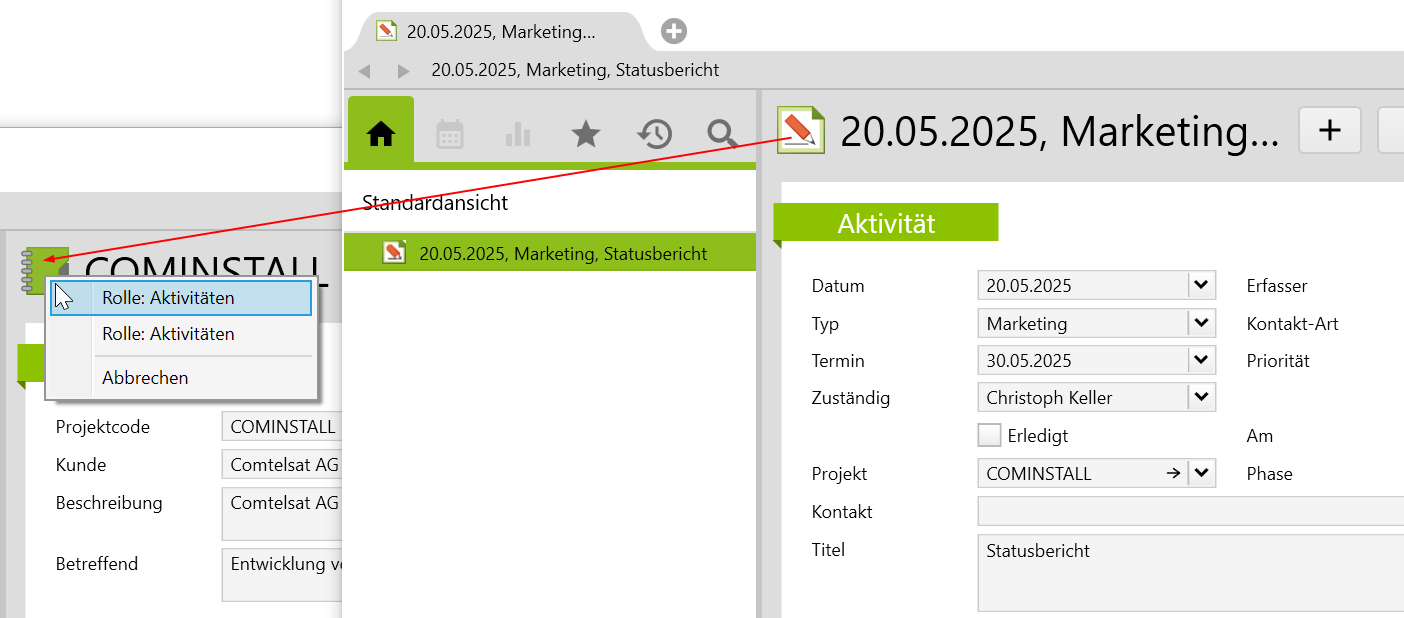
Task: Click the magnifying glass search icon
Action: point(721,133)
